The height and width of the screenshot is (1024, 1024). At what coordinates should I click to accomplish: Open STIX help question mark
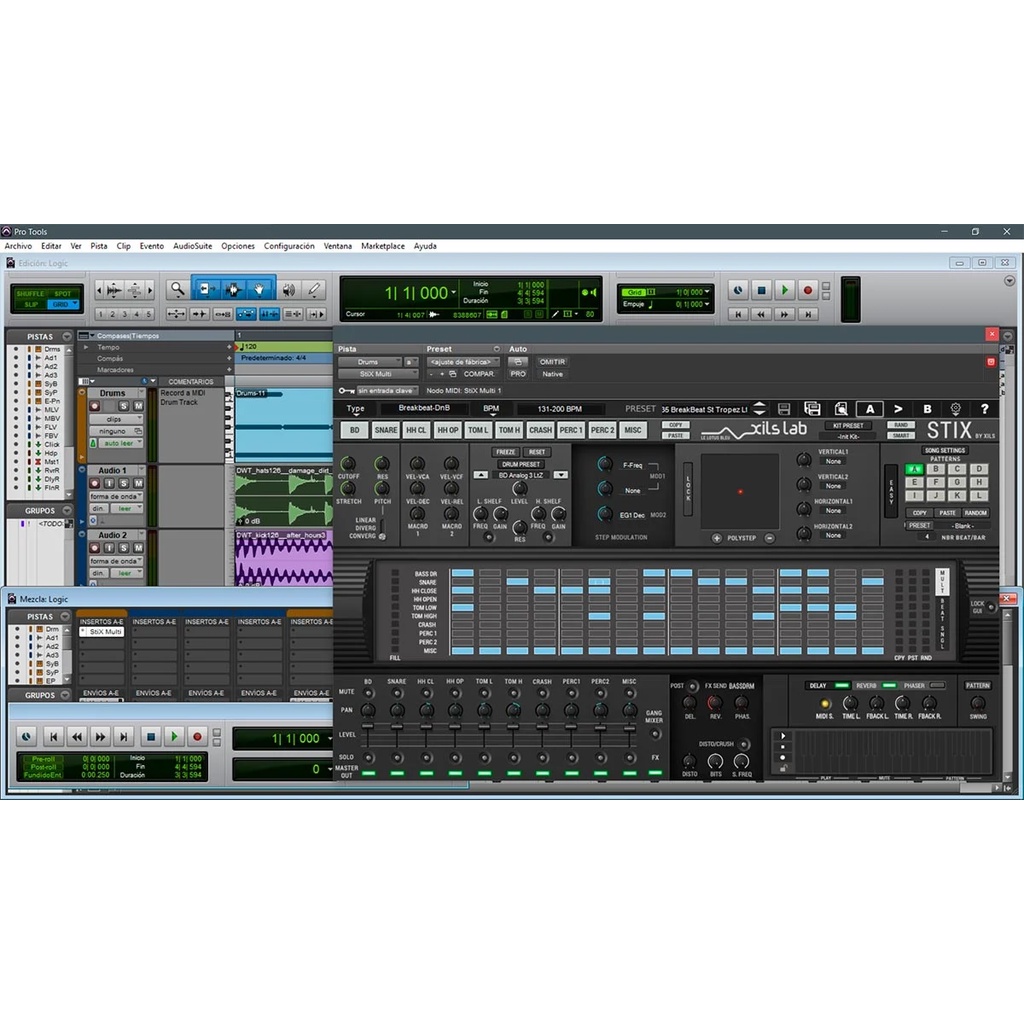984,409
